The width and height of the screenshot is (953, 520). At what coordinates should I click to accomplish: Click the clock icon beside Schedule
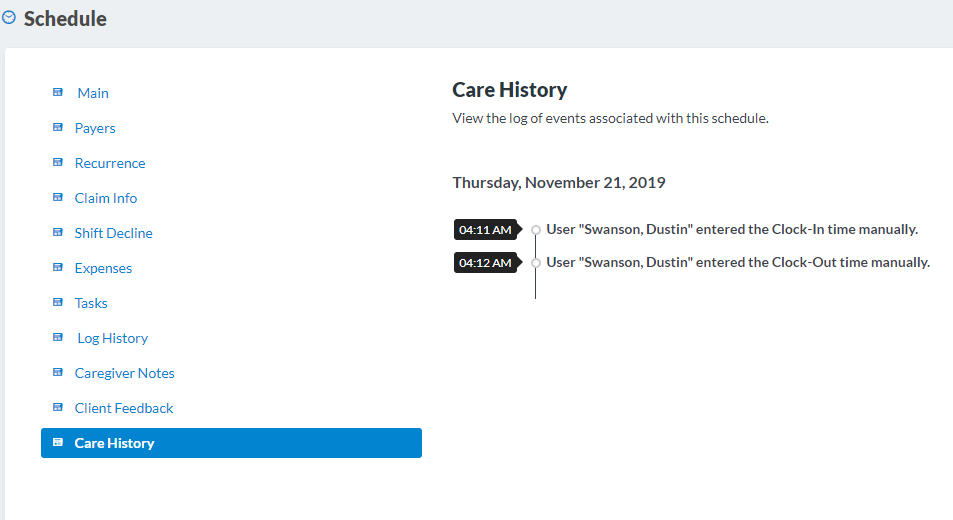(x=9, y=18)
